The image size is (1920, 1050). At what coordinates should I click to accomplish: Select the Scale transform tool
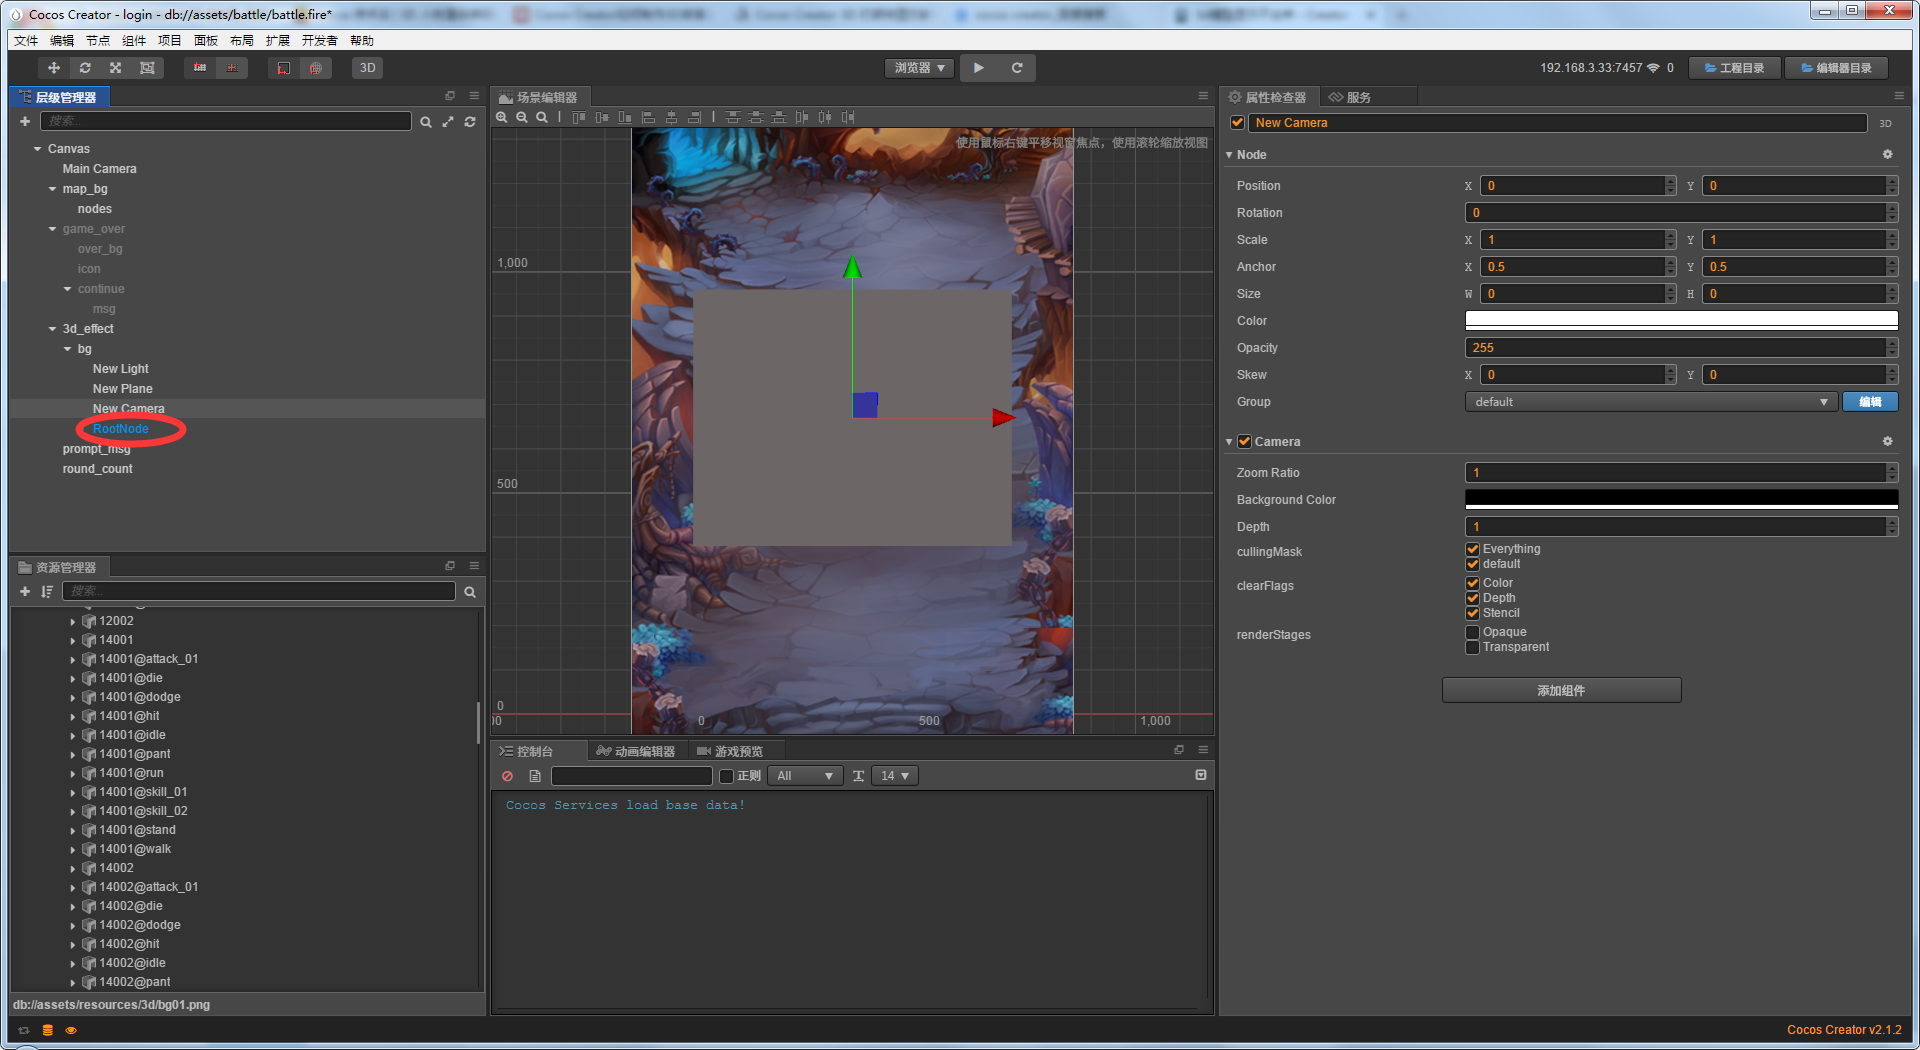[116, 68]
